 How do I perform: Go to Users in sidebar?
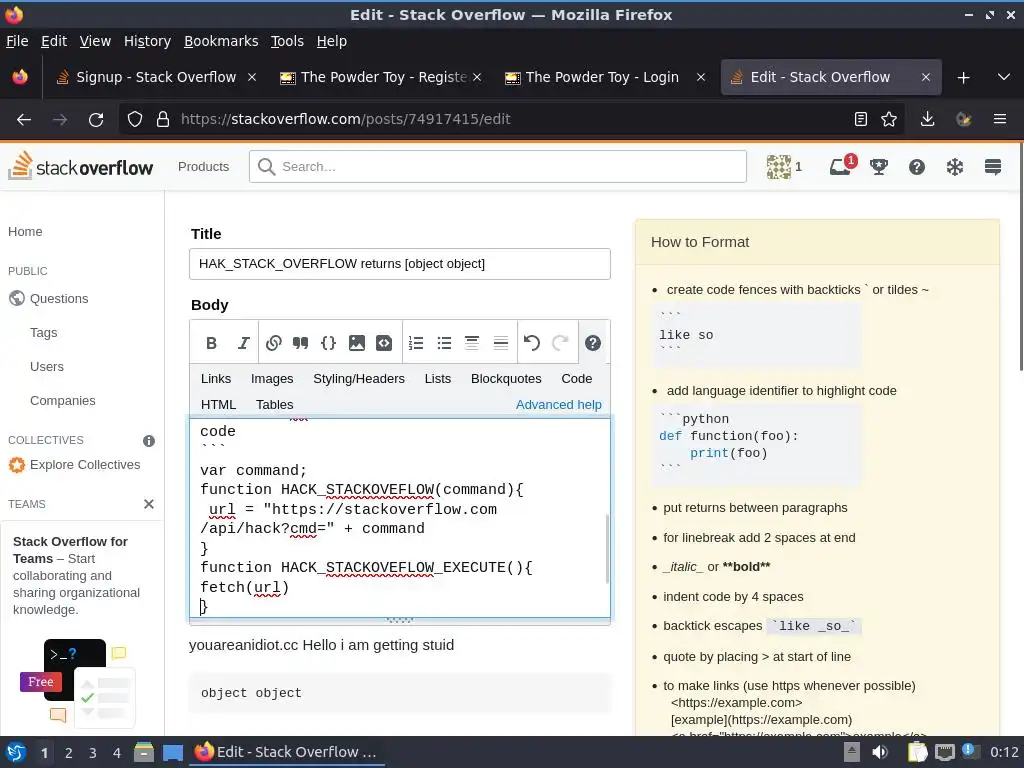pyautogui.click(x=47, y=366)
